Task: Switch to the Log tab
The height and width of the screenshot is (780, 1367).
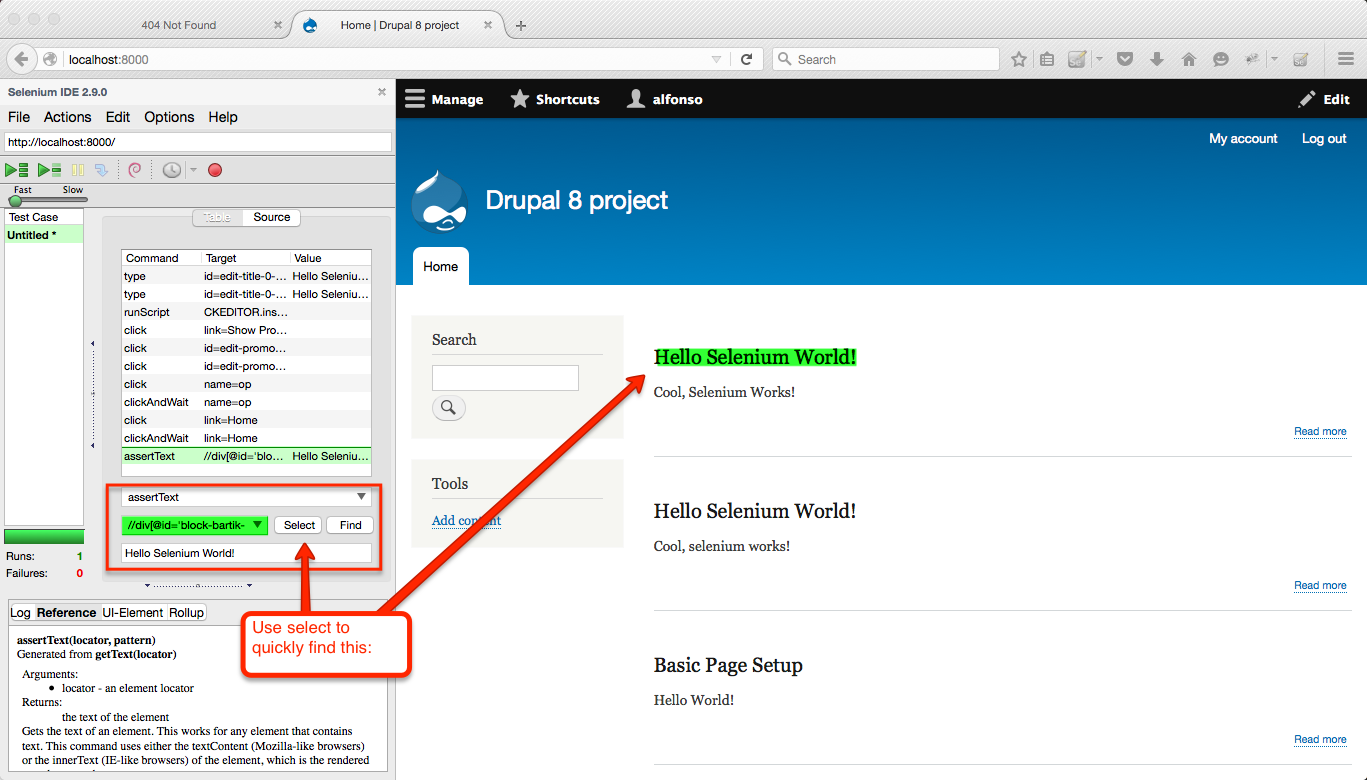Action: click(20, 612)
